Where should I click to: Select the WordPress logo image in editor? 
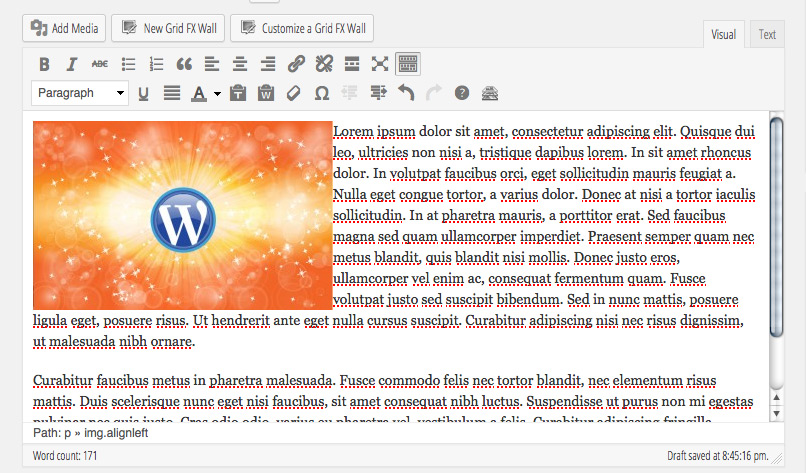(182, 215)
